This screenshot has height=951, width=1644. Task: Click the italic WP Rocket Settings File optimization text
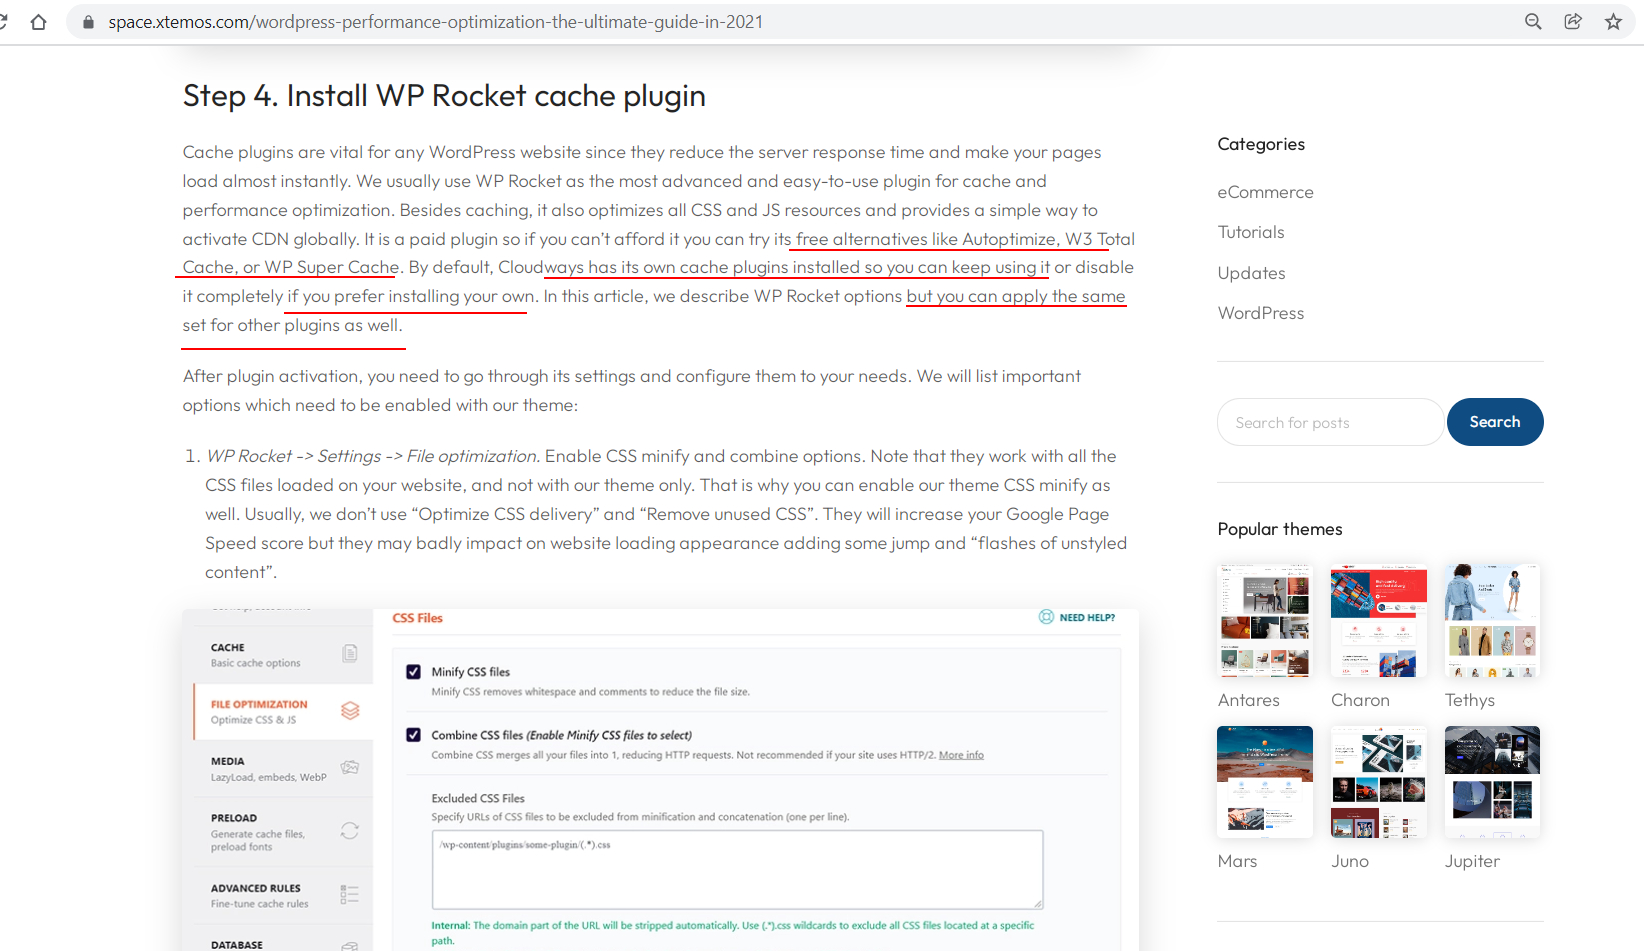[373, 456]
